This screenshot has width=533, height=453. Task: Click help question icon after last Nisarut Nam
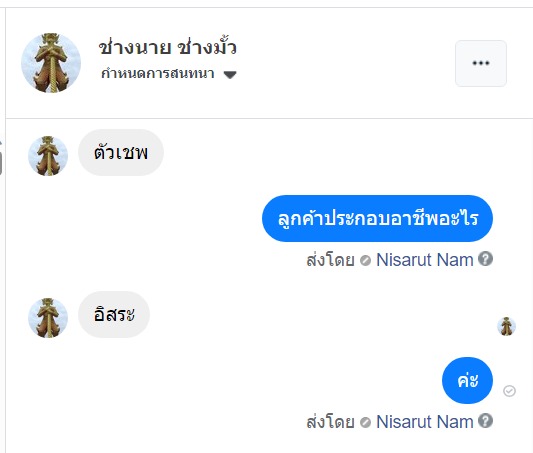click(485, 421)
